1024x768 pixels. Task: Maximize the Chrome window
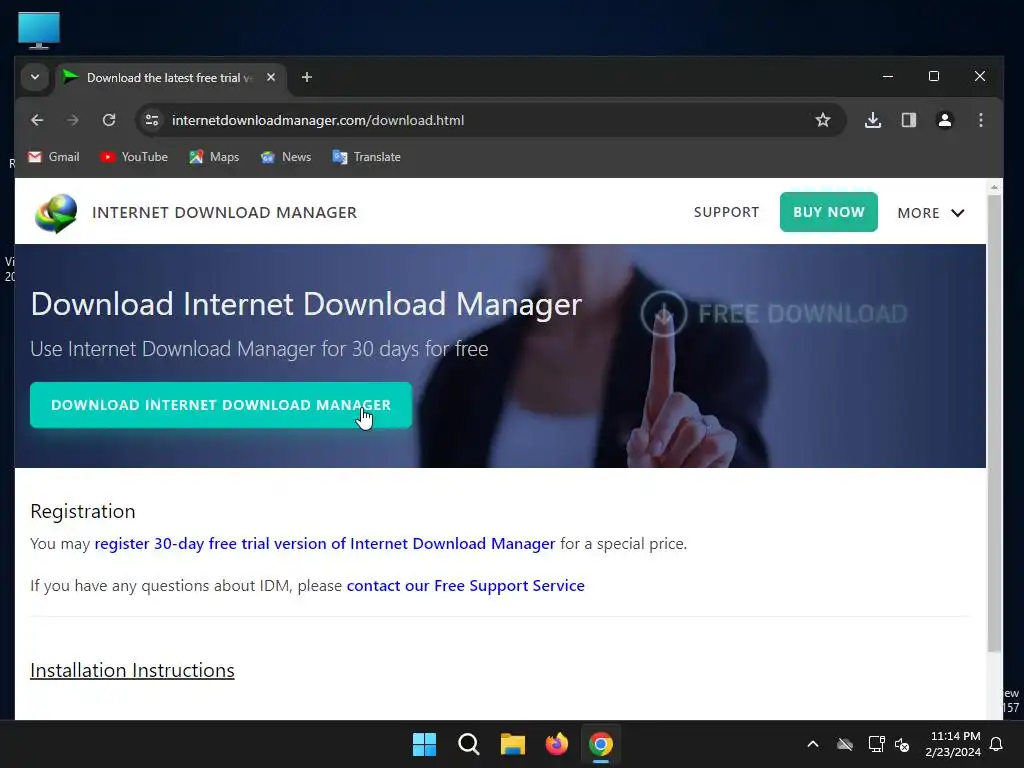coord(934,76)
